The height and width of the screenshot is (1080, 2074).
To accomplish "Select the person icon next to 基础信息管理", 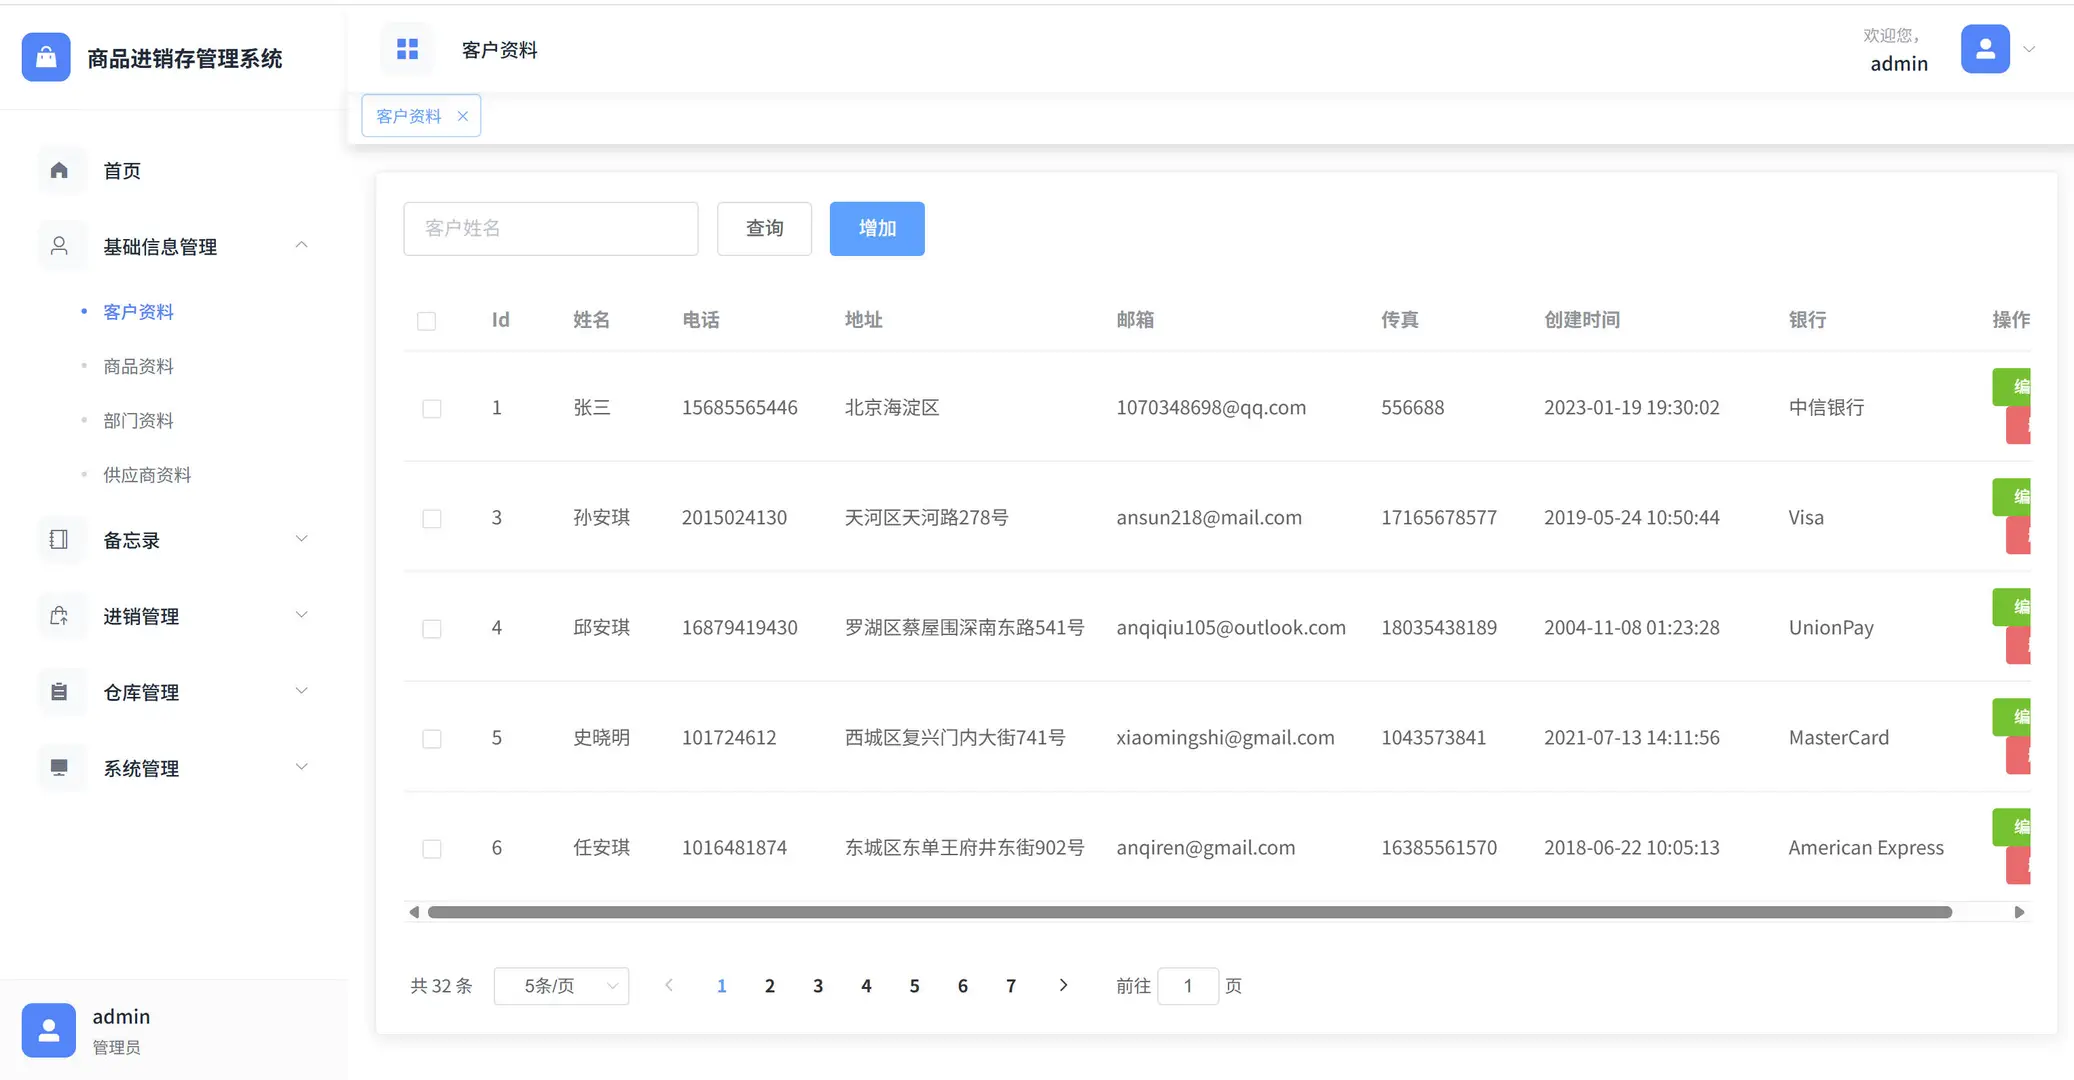I will point(60,245).
